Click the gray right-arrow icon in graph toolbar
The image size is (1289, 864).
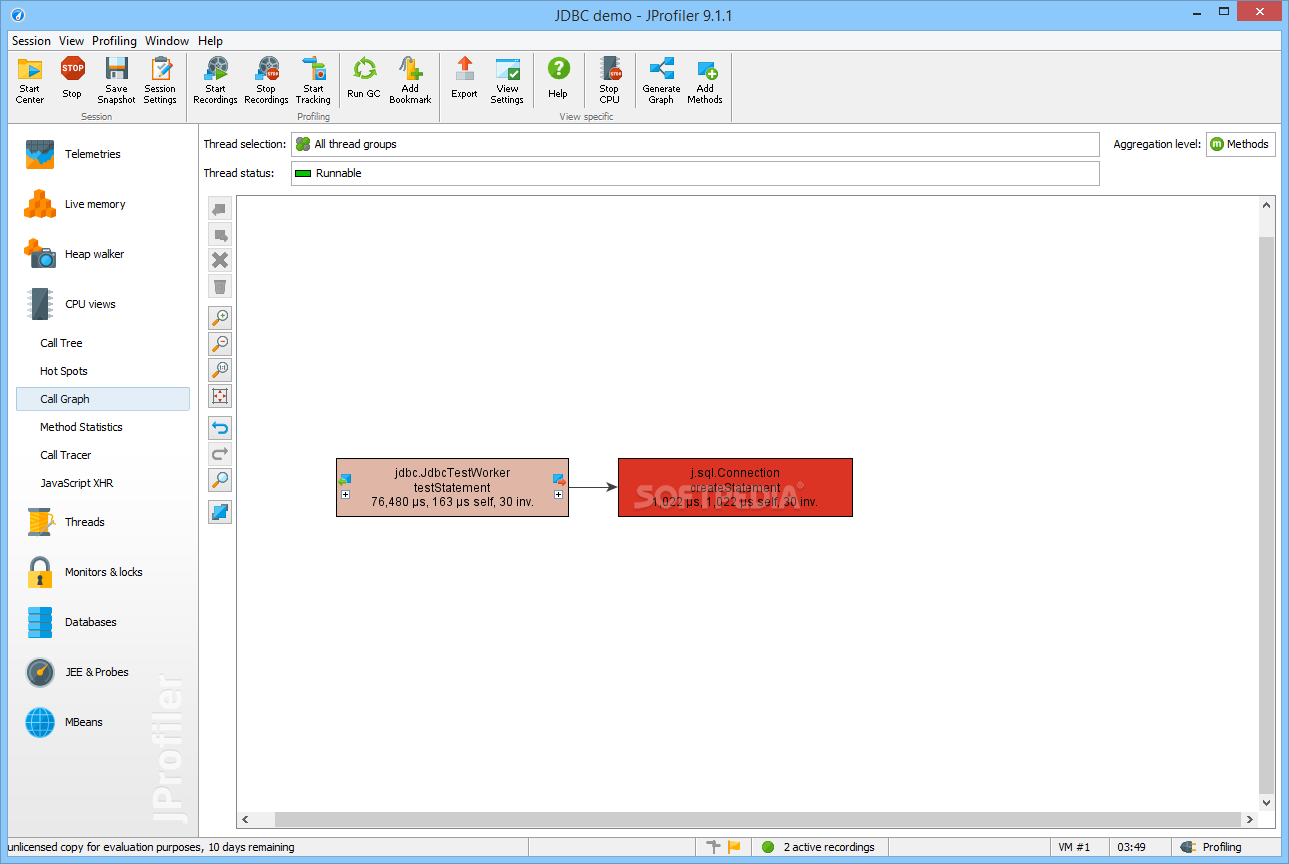tap(220, 234)
